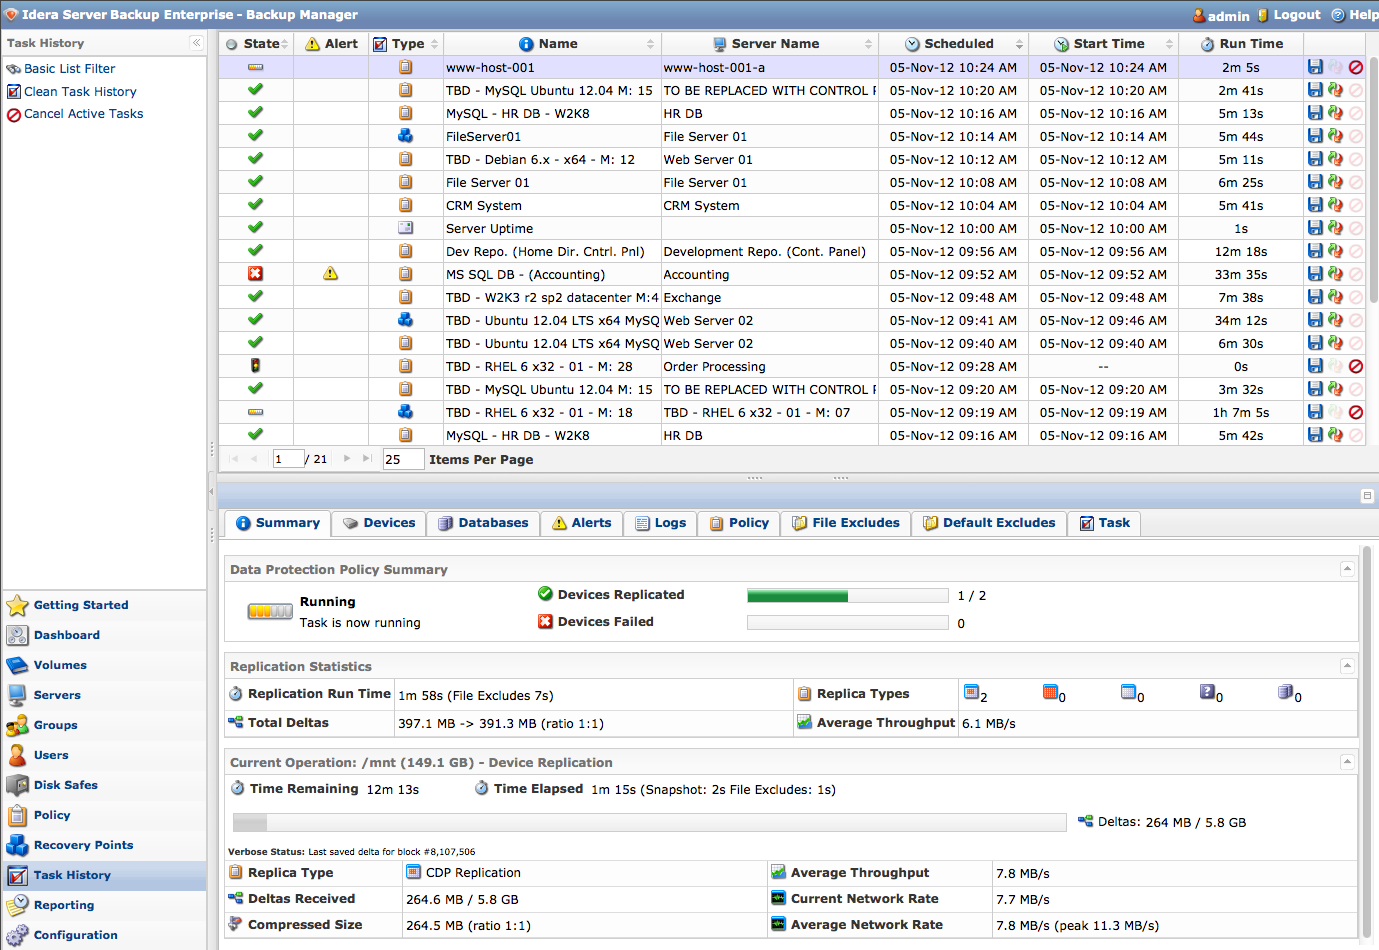Viewport: 1379px width, 950px height.
Task: Click the disk icon for Exchange row
Action: coord(1315,297)
